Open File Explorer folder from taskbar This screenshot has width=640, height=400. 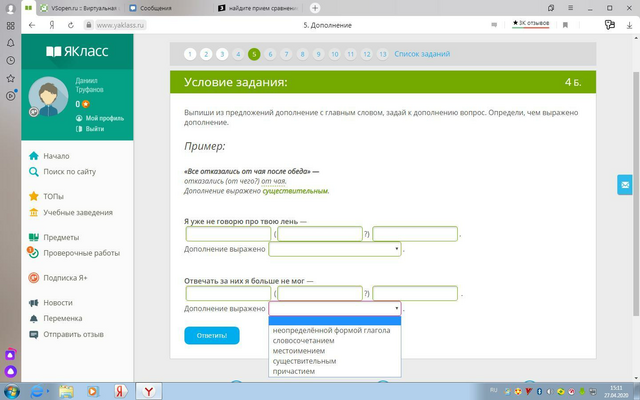(66, 391)
